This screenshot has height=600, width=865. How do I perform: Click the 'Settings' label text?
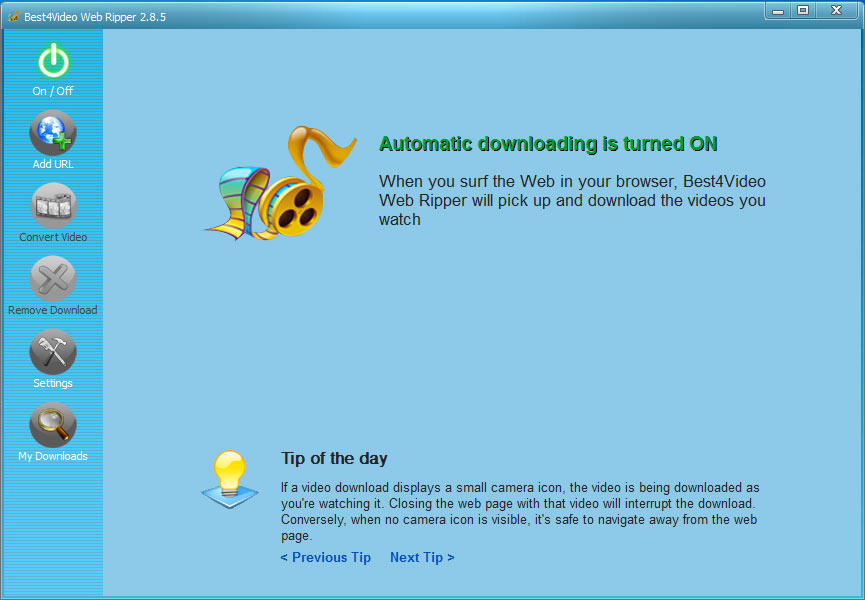click(53, 383)
